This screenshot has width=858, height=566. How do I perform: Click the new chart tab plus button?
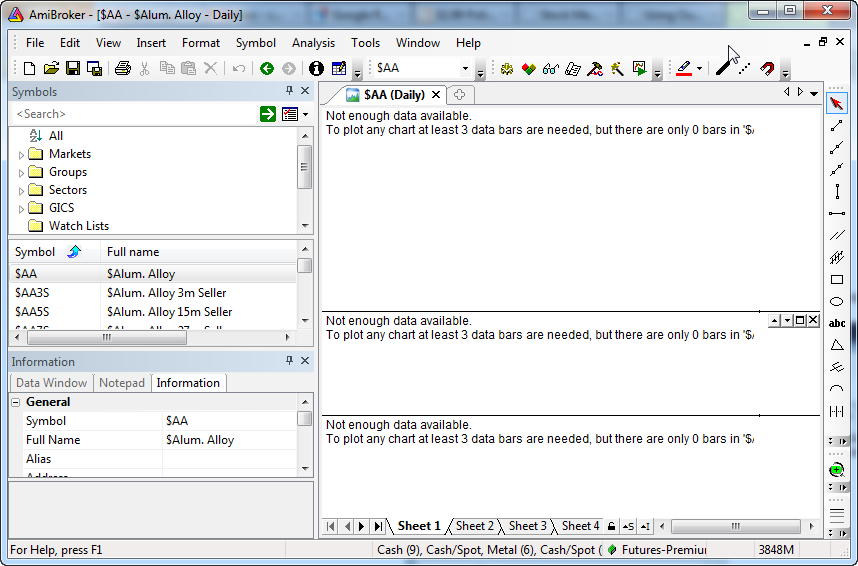(460, 95)
